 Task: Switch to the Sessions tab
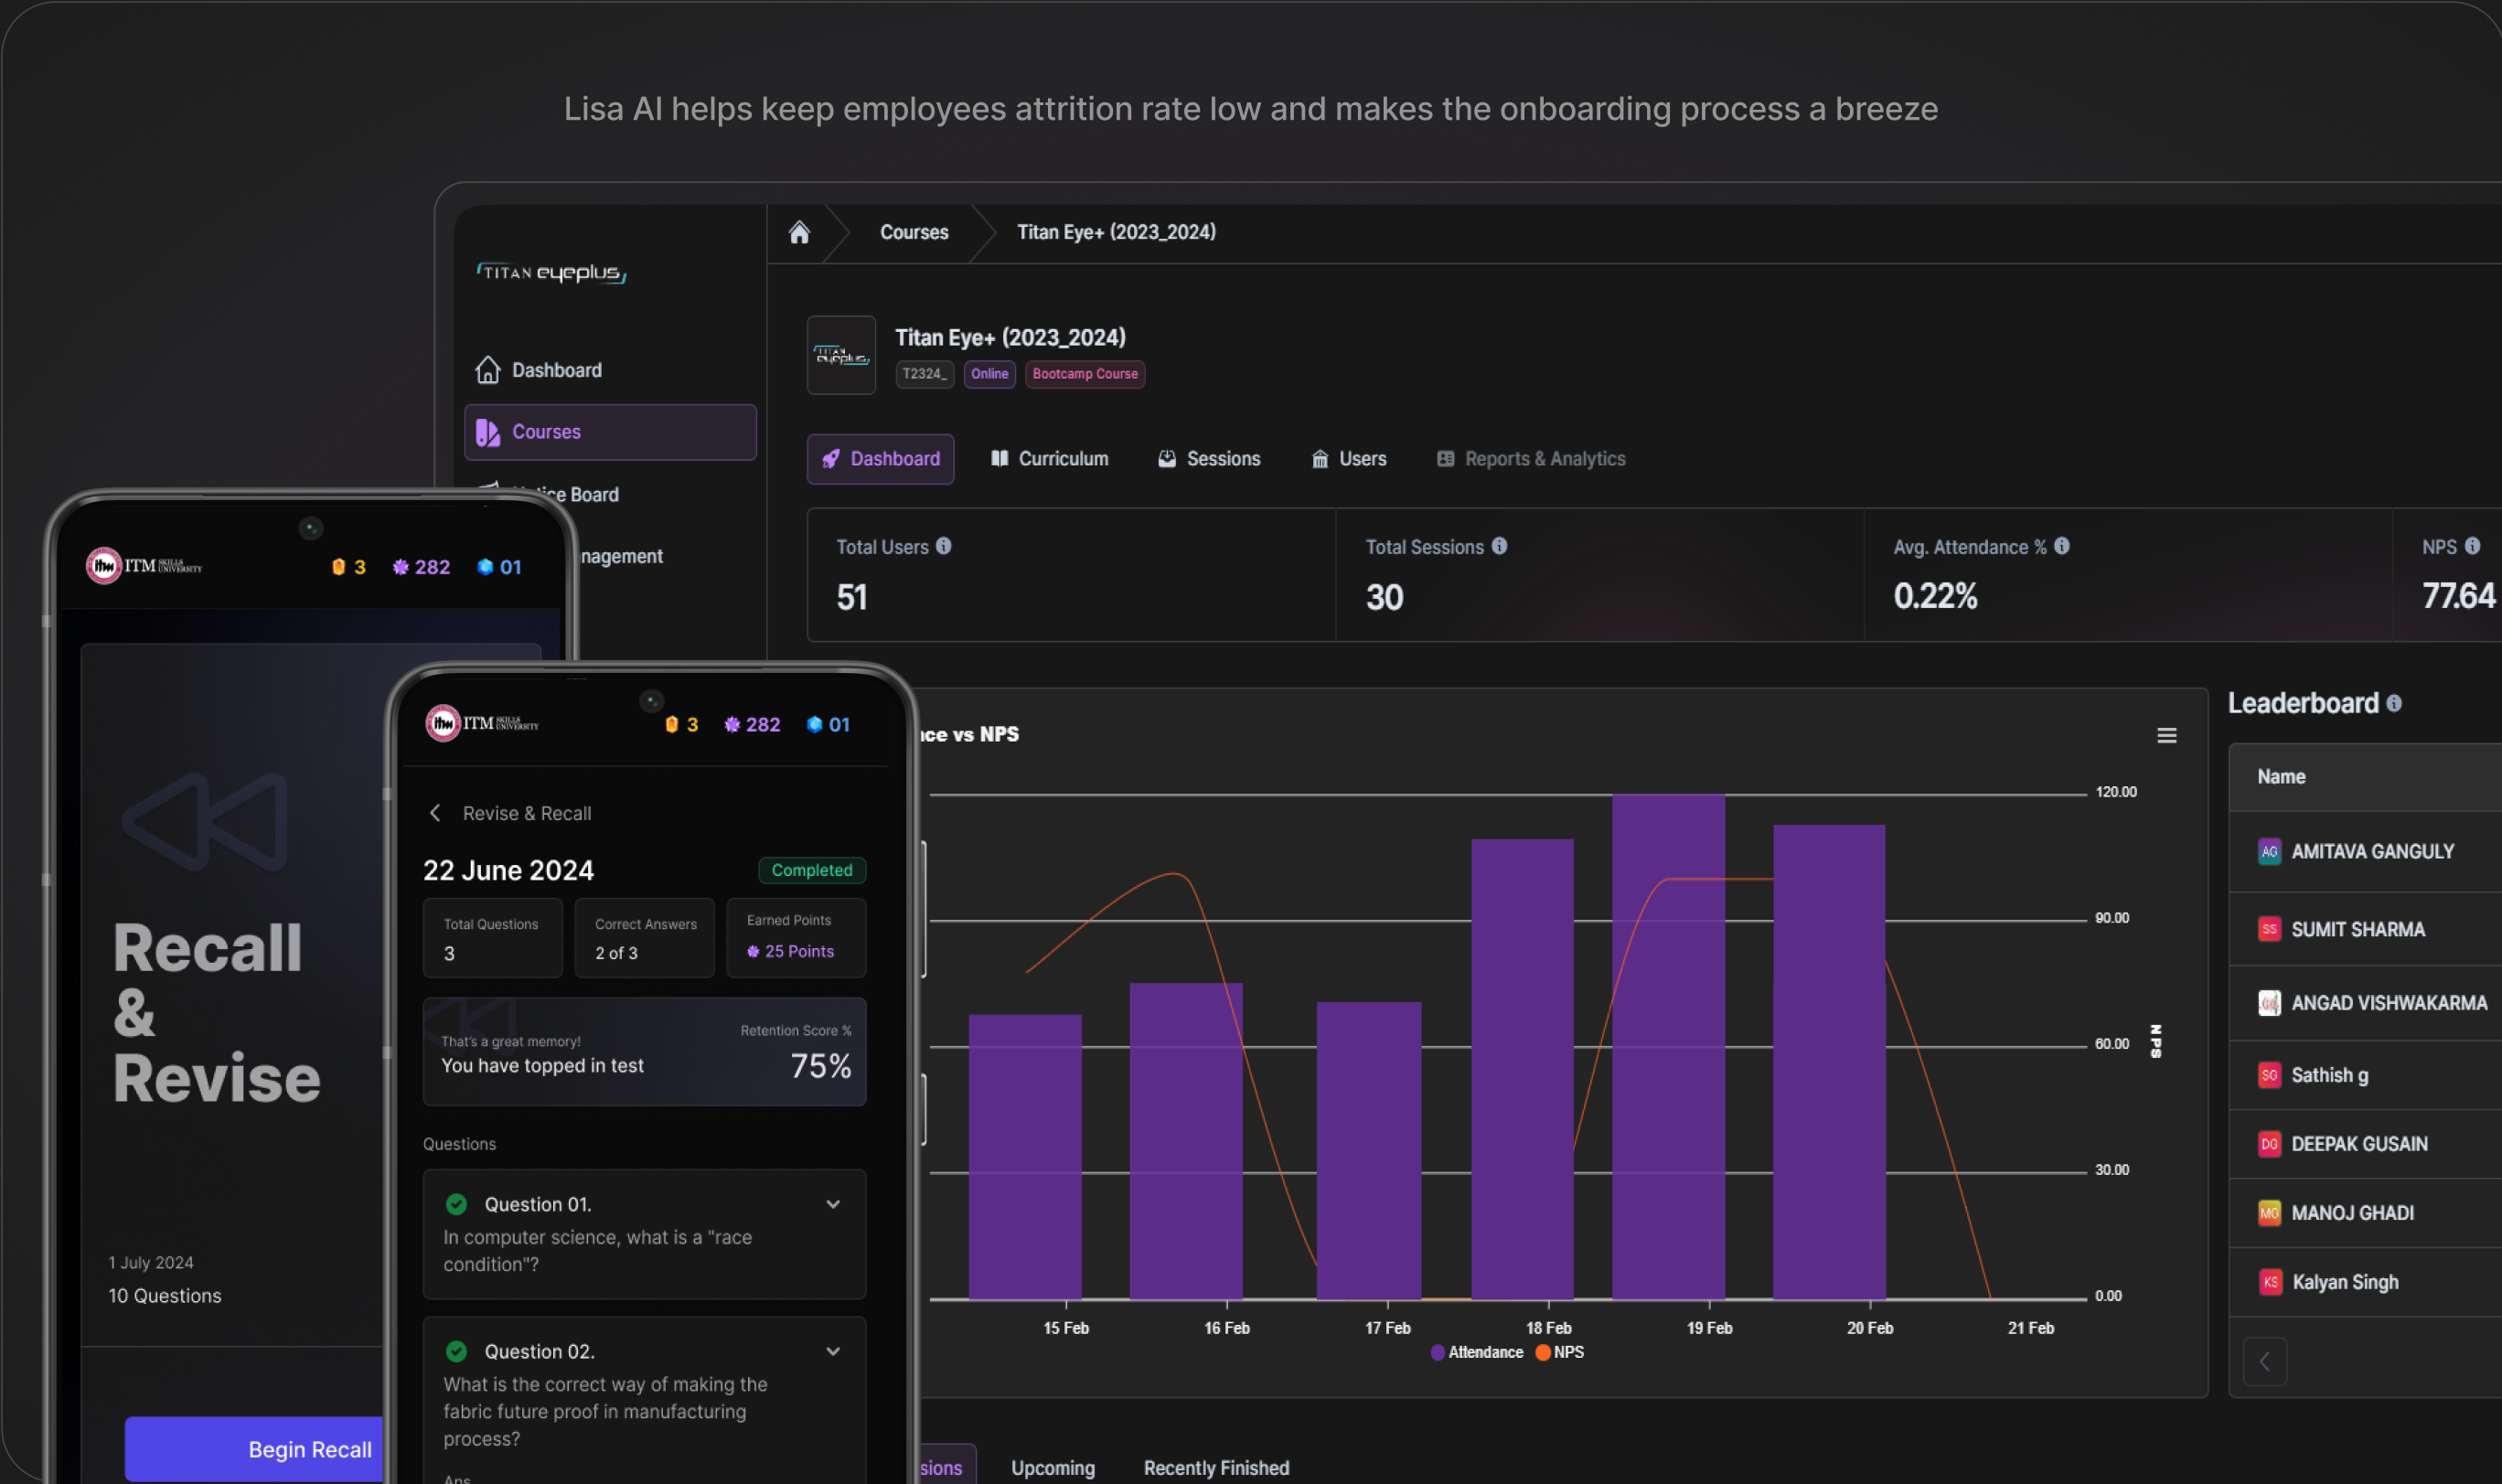pyautogui.click(x=1209, y=459)
